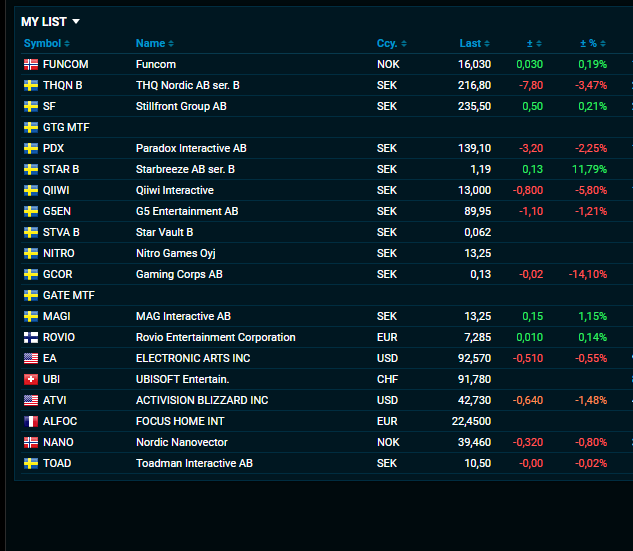Image resolution: width=633 pixels, height=551 pixels.
Task: Click the -0,510 change for EA
Action: tap(528, 358)
